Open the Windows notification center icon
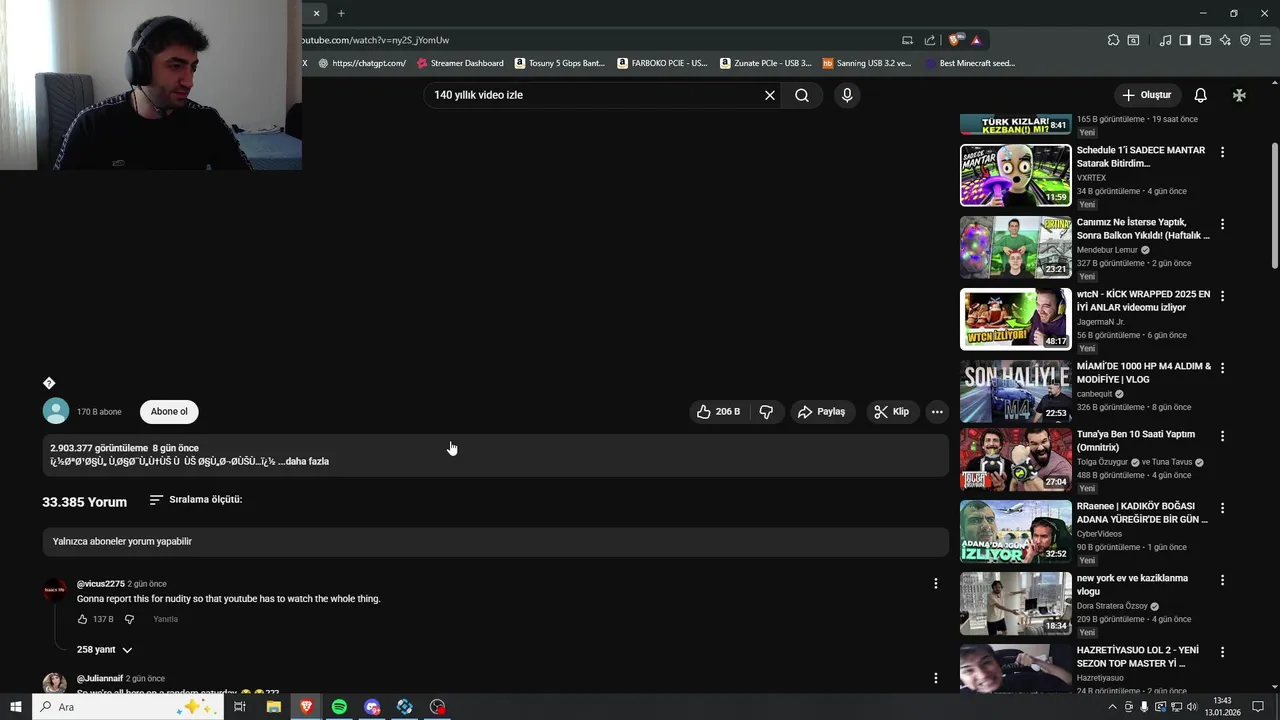The height and width of the screenshot is (720, 1280). click(1258, 707)
